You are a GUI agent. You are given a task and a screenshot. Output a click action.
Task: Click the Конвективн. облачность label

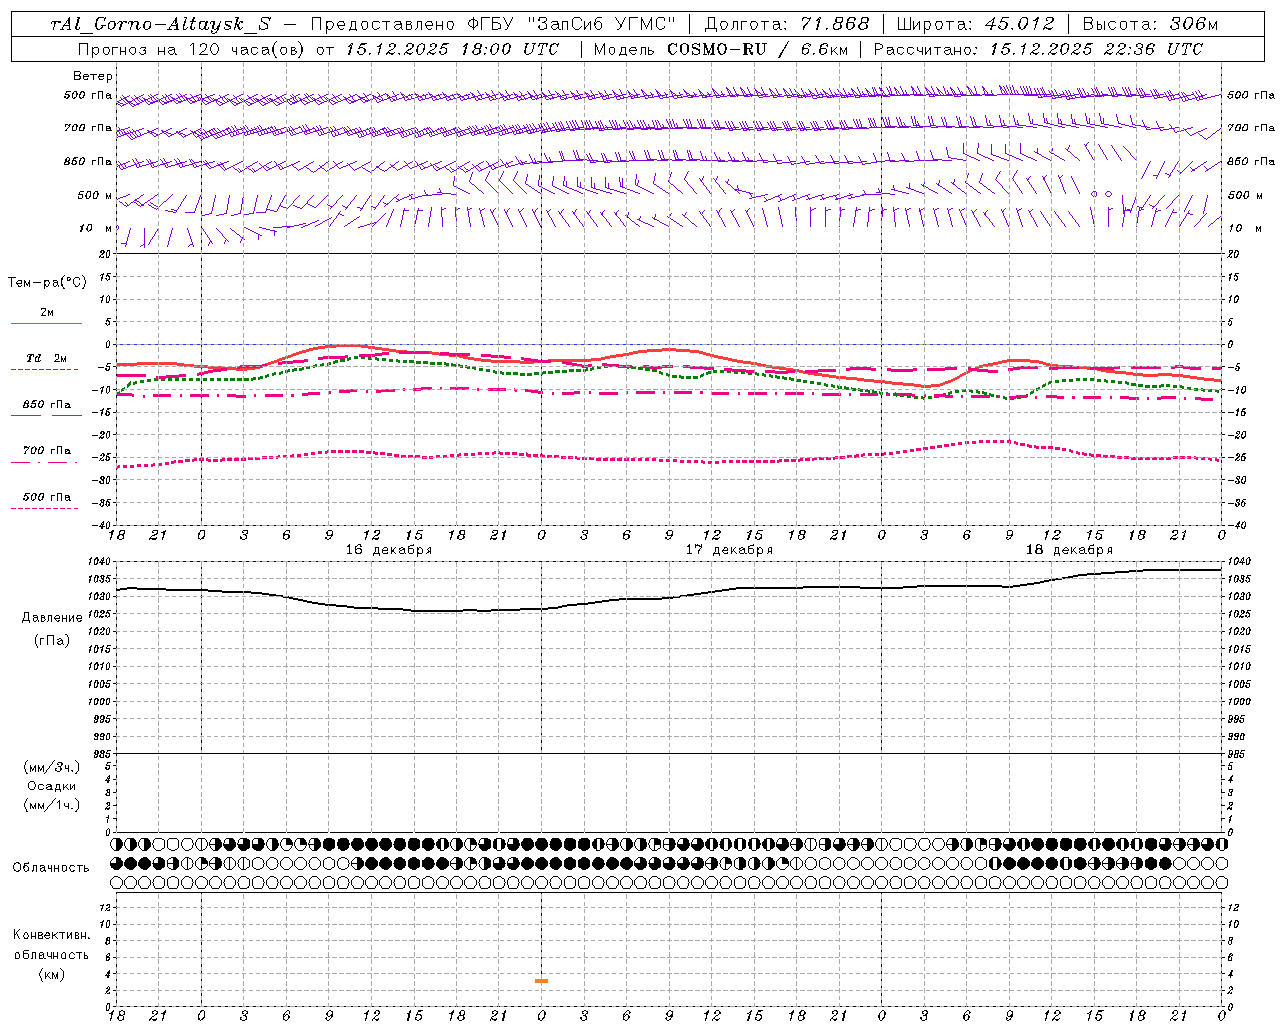tap(51, 945)
